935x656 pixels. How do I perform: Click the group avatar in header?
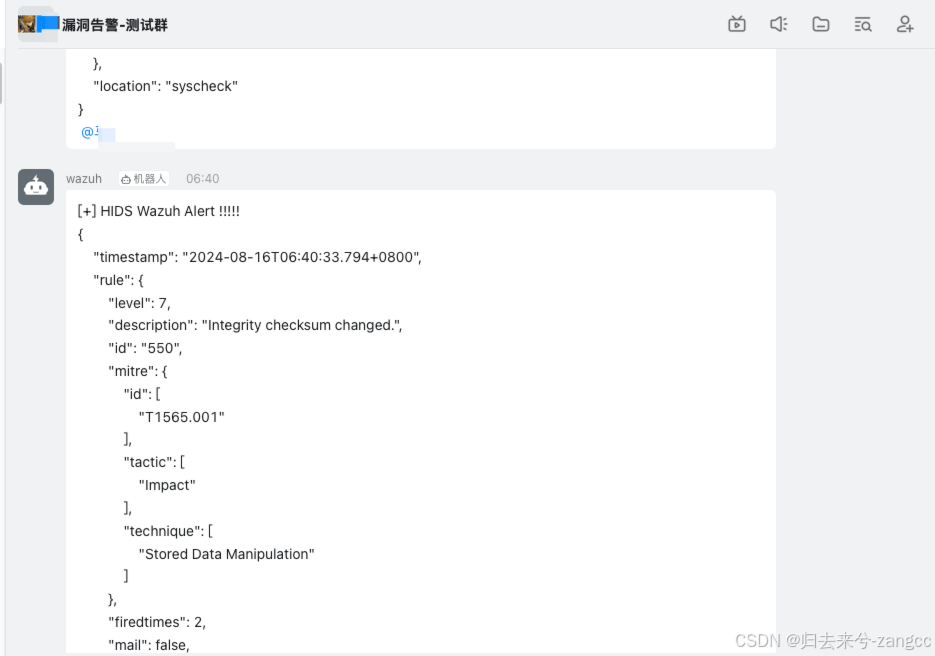(27, 24)
